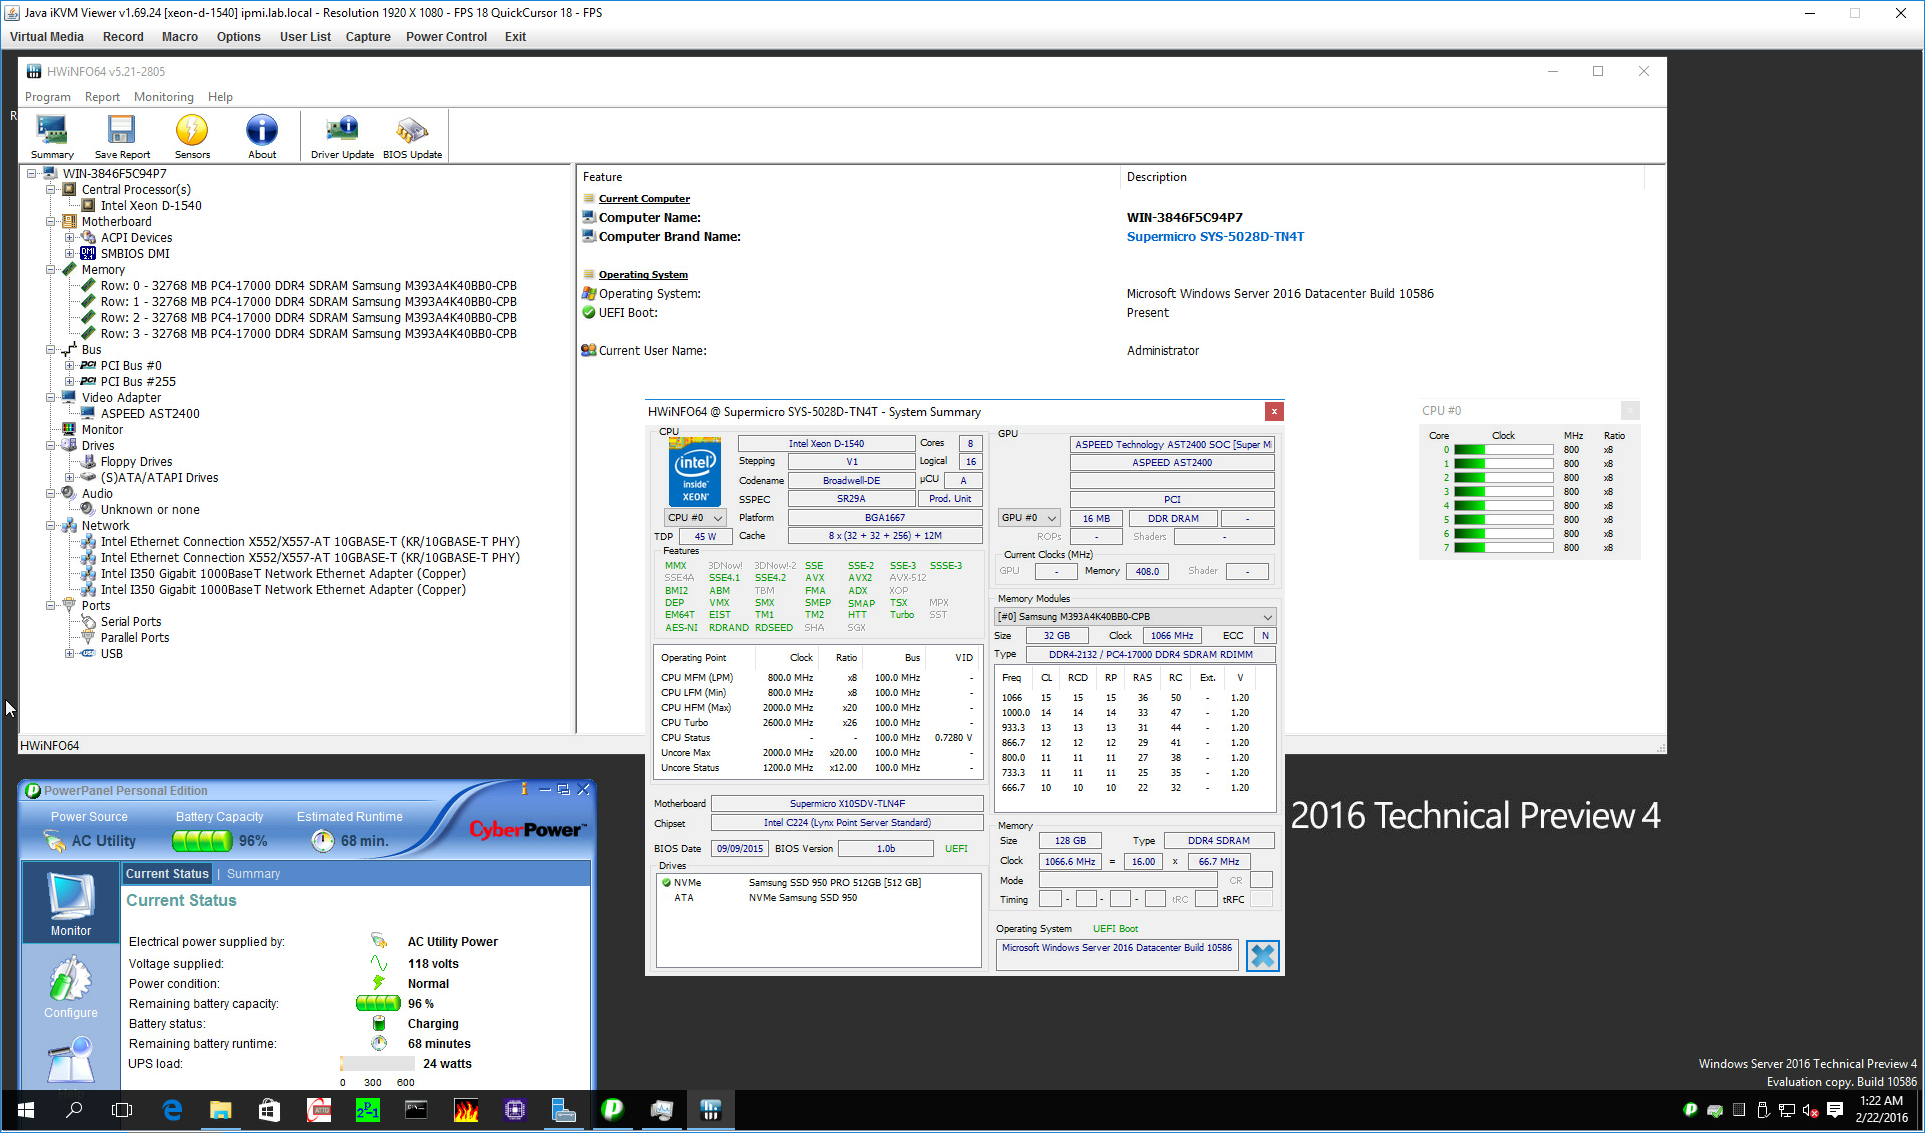Image resolution: width=1925 pixels, height=1133 pixels.
Task: Click the Supermicro SYS-5028D-TN4T link
Action: click(1215, 237)
